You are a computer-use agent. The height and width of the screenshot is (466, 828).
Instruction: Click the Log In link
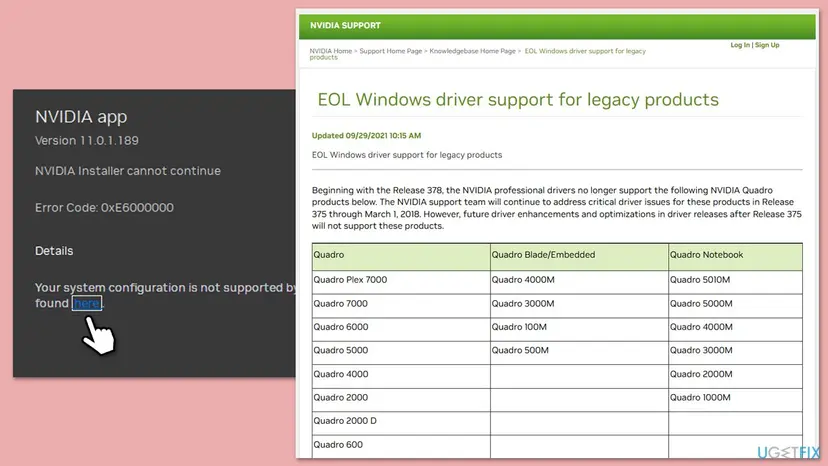tap(740, 45)
